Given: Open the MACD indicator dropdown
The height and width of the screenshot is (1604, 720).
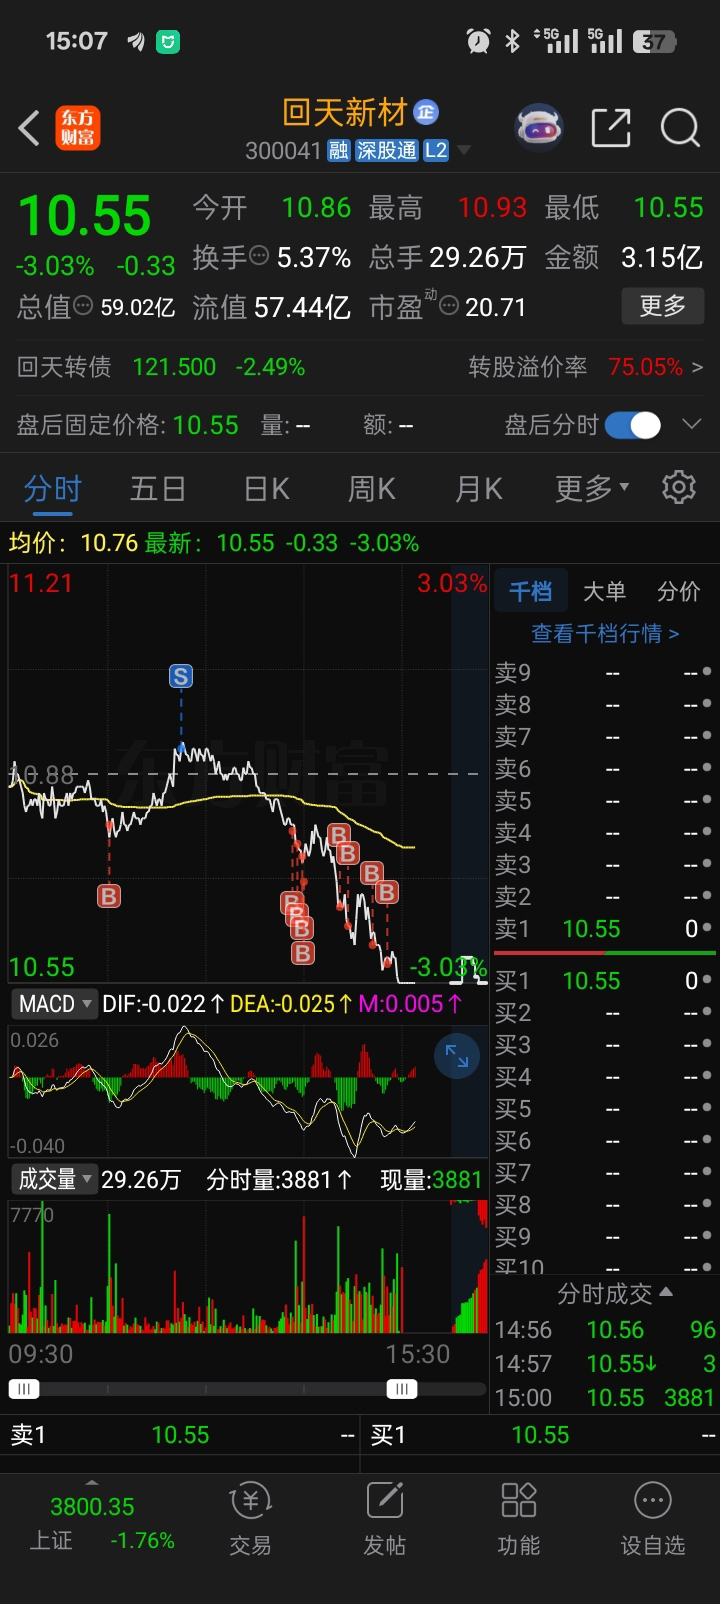Looking at the screenshot, I should point(53,1004).
